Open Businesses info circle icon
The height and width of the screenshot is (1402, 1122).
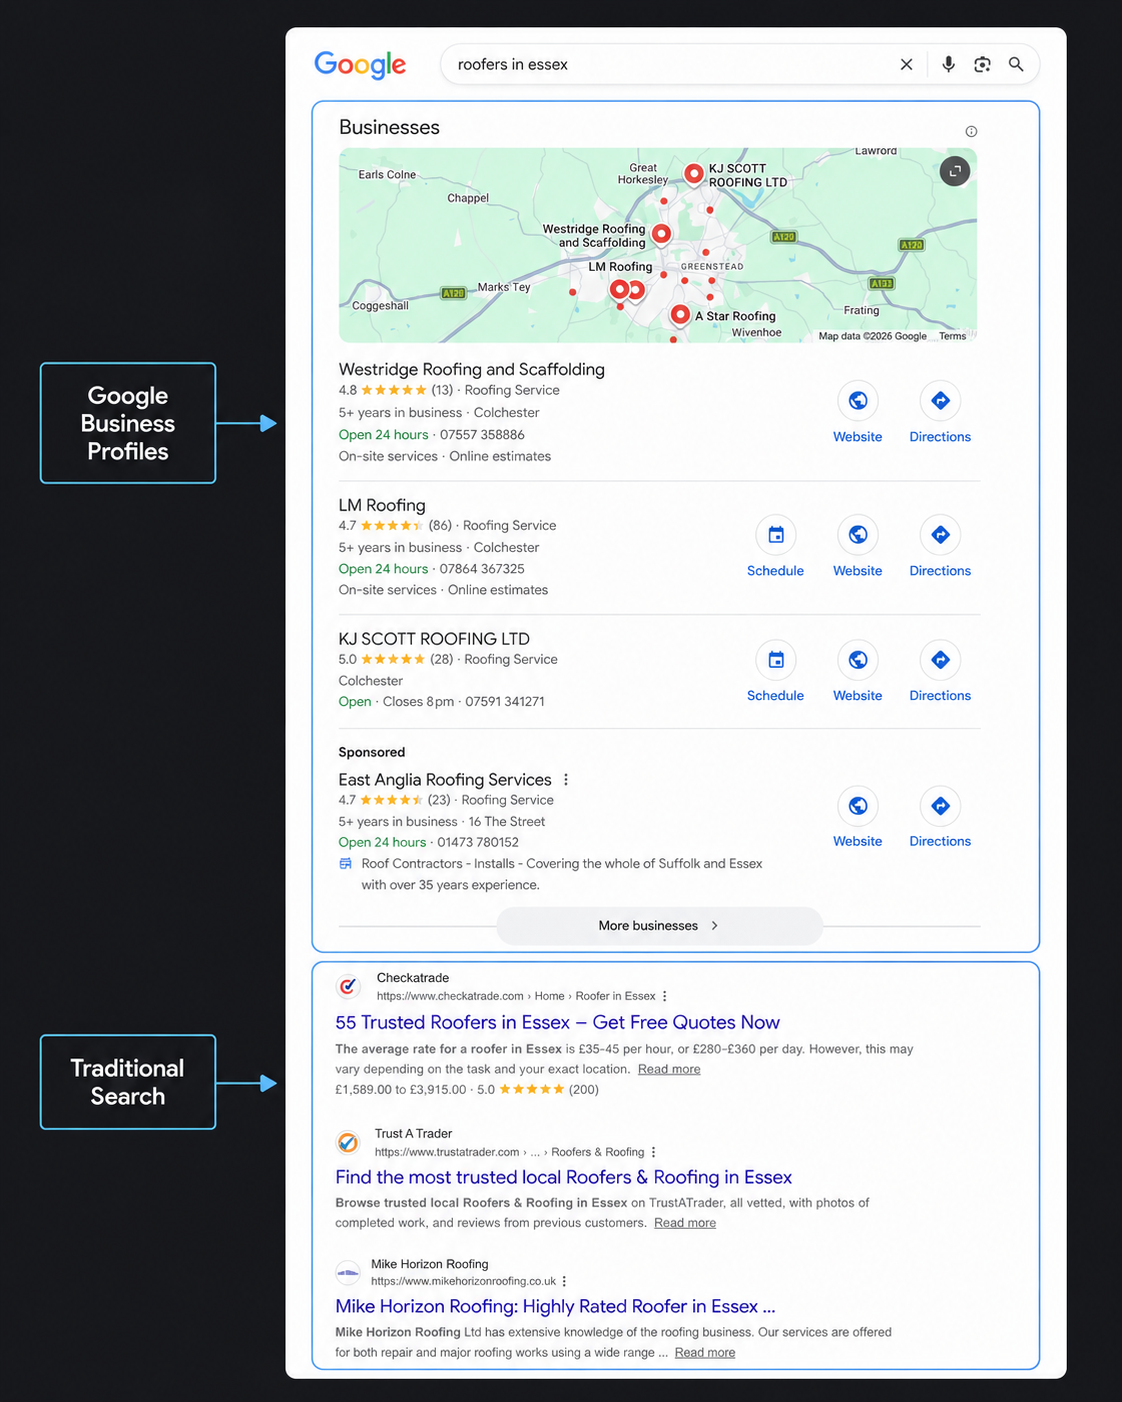point(971,131)
